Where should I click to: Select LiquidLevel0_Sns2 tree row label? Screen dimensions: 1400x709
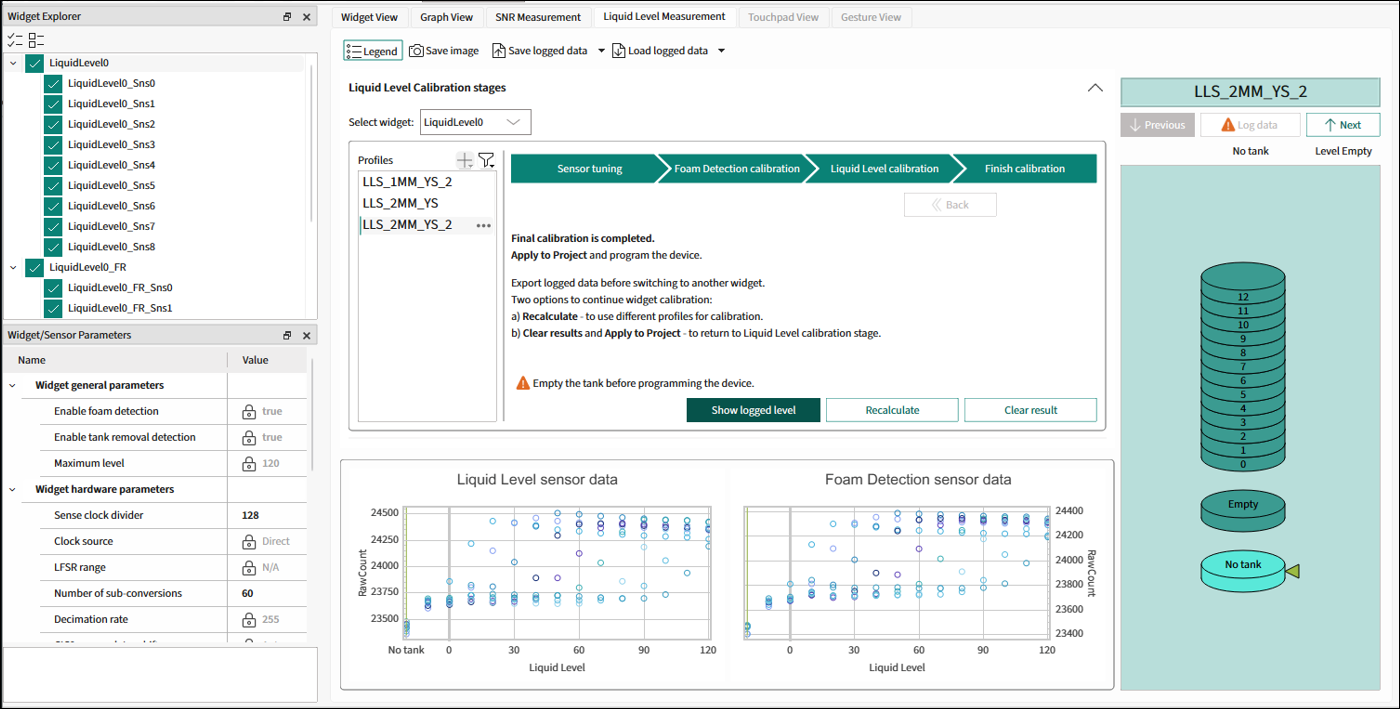pyautogui.click(x=111, y=124)
